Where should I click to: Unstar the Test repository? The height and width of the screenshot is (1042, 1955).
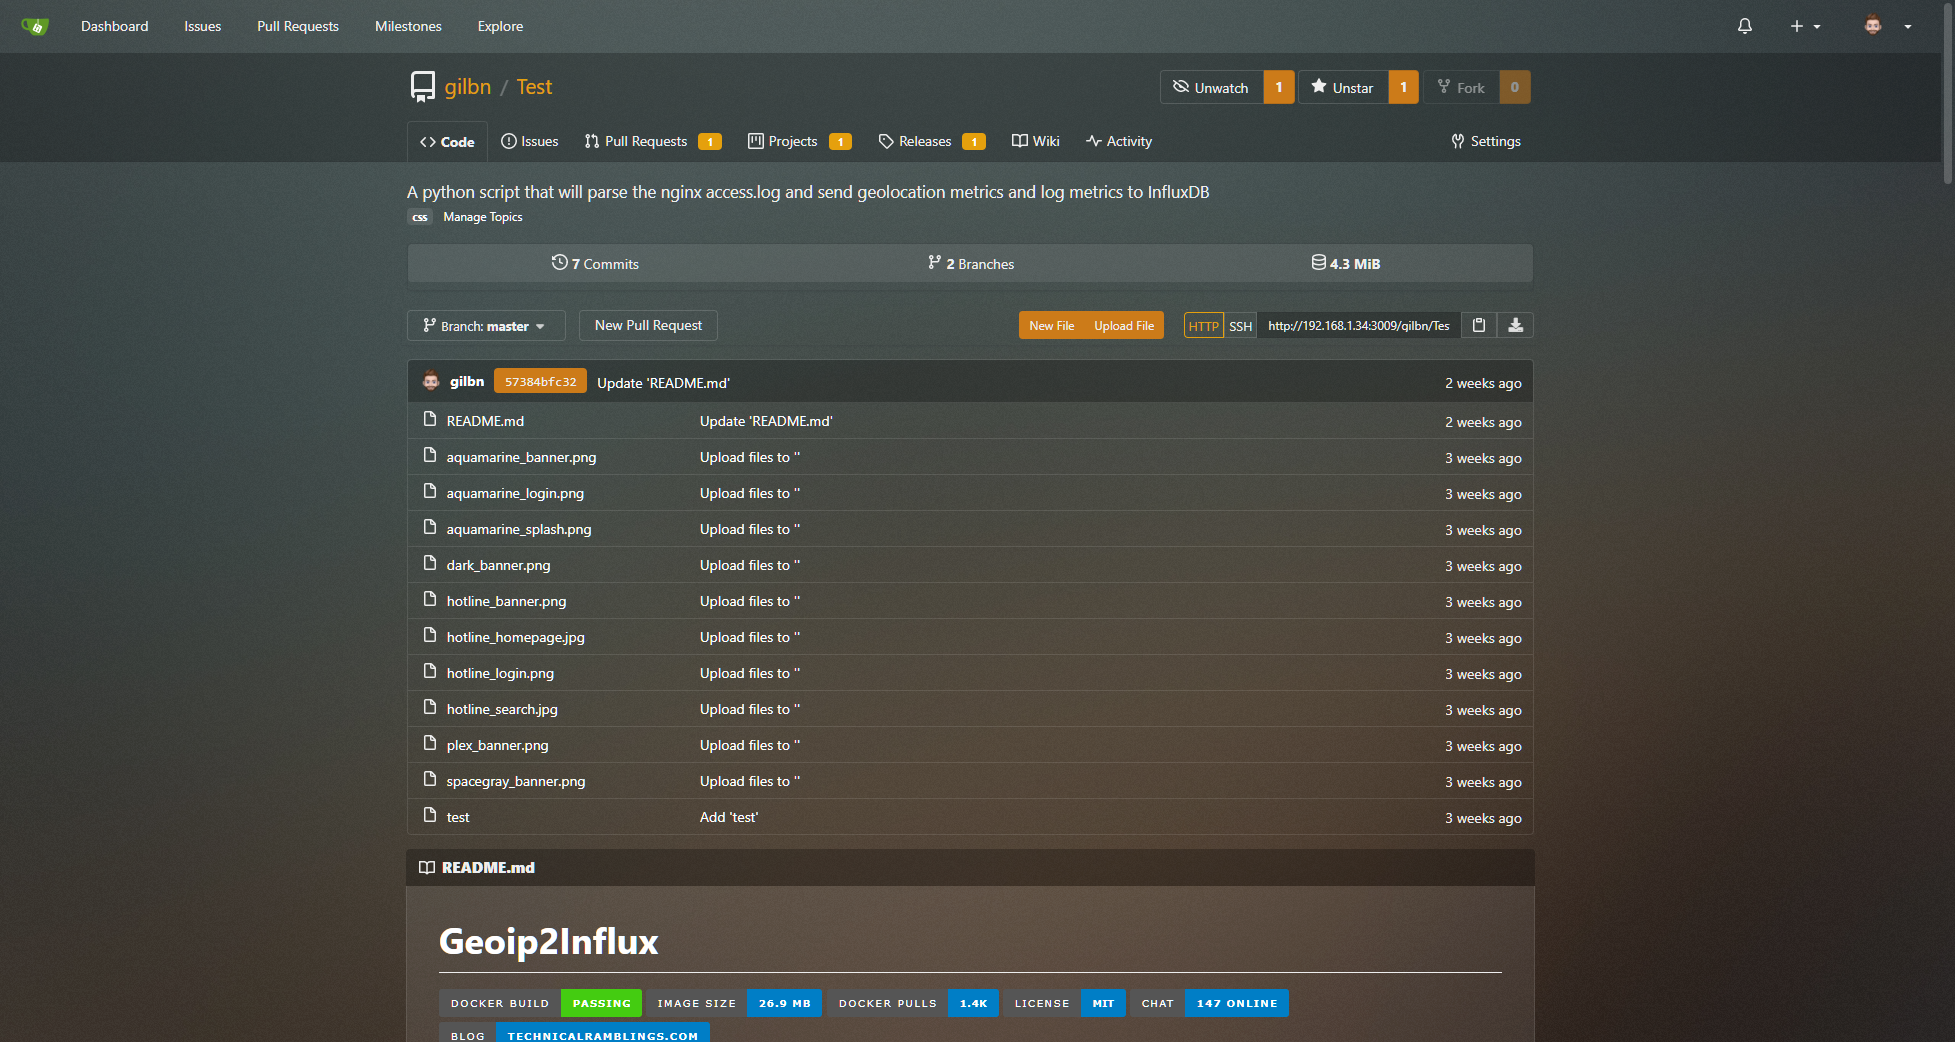click(1343, 87)
